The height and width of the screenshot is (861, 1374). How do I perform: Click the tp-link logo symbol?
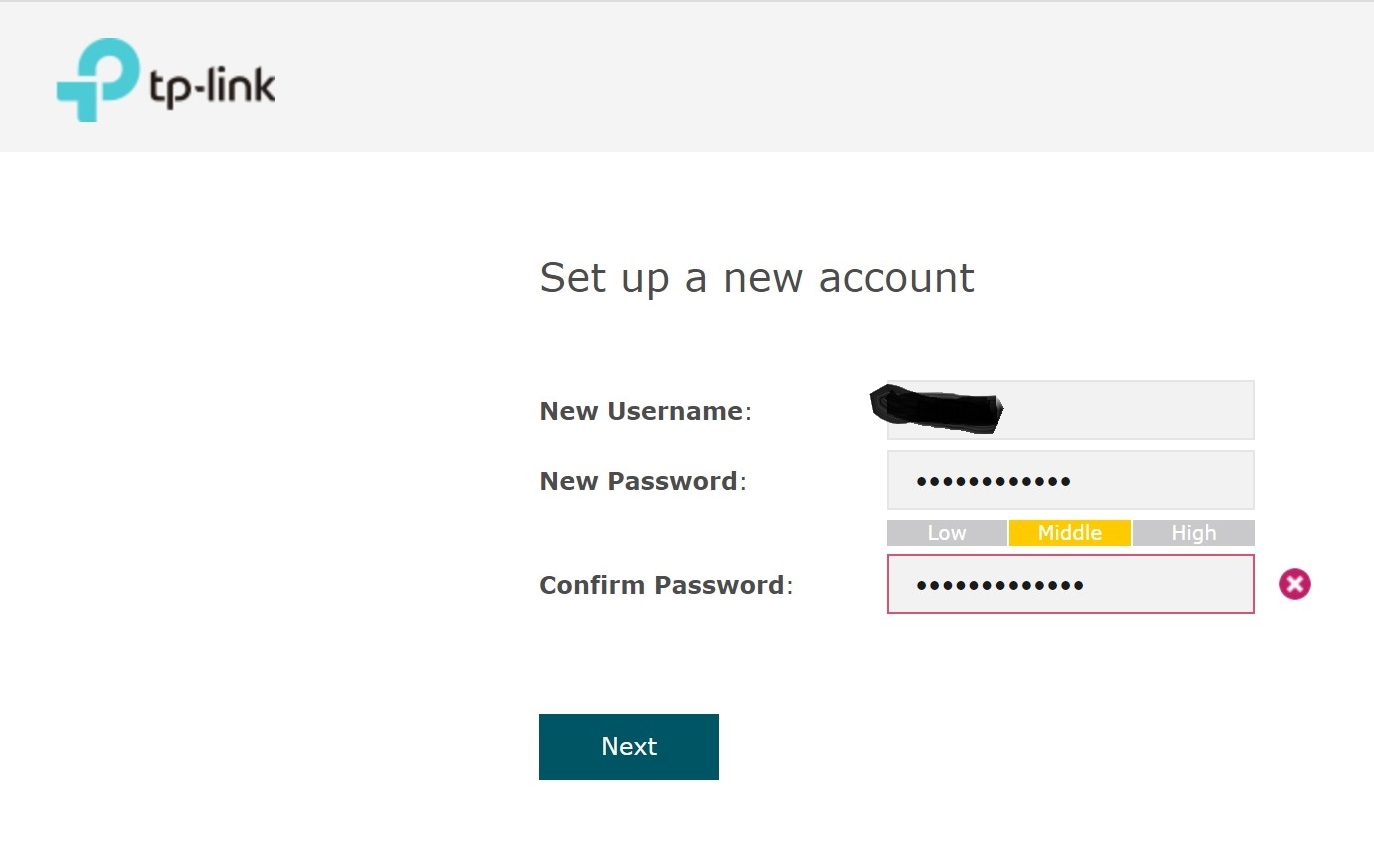tap(96, 80)
